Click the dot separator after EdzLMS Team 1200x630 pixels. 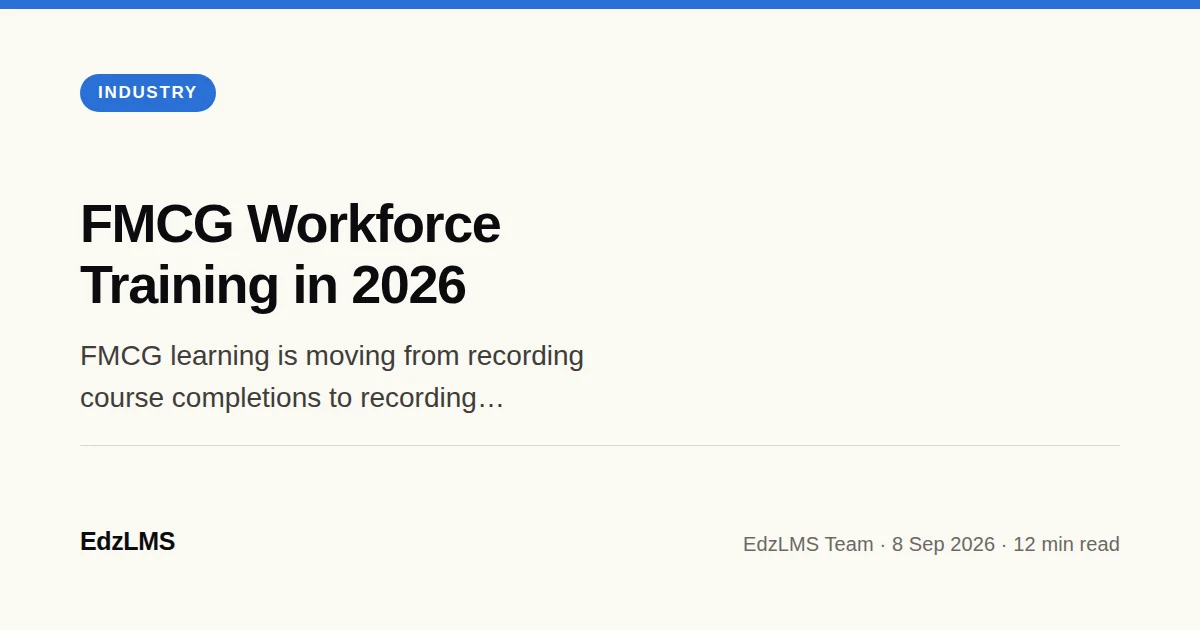(x=883, y=545)
